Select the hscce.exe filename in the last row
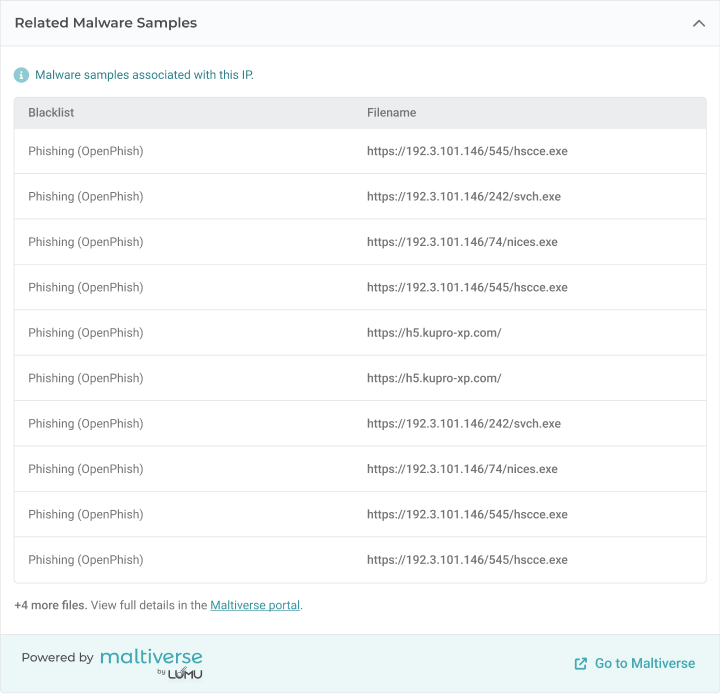720x696 pixels. 467,560
